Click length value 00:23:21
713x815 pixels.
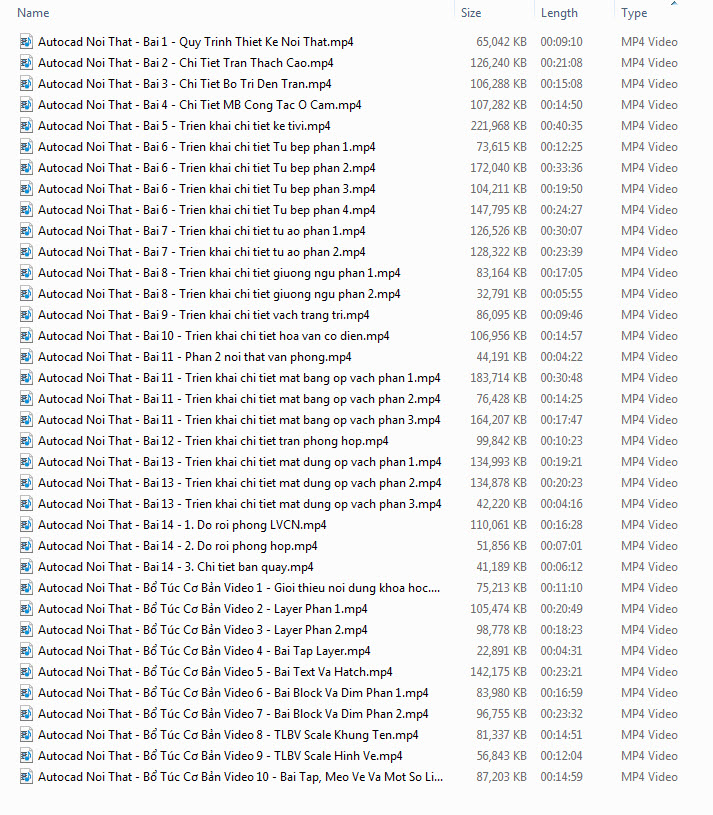tap(561, 672)
